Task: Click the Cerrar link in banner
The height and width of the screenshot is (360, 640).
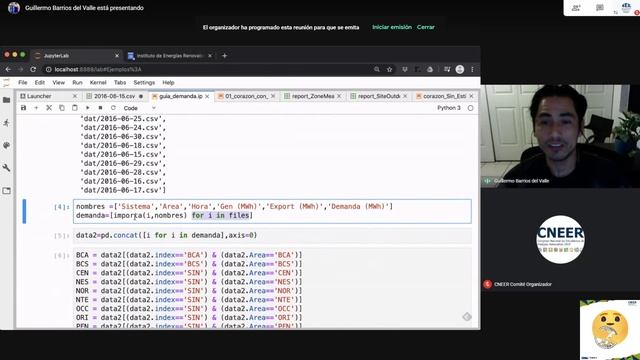Action: (x=426, y=27)
